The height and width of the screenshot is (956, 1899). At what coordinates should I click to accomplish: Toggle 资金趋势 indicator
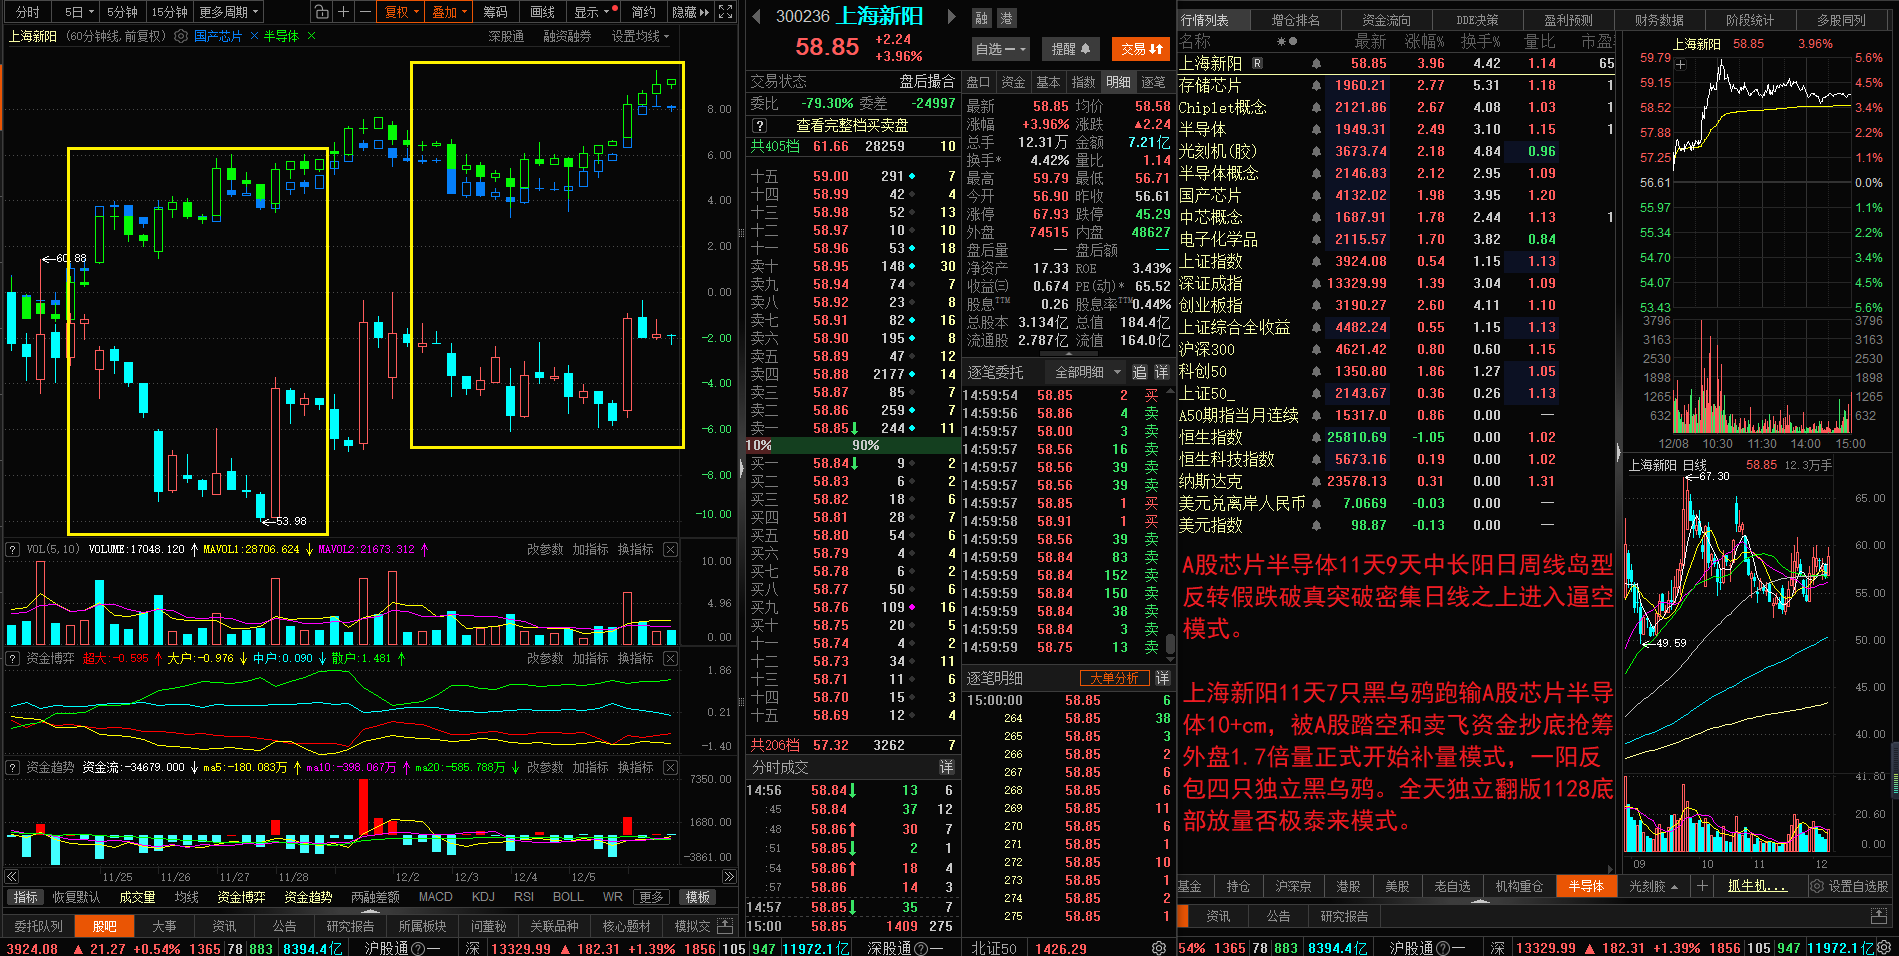click(x=307, y=897)
